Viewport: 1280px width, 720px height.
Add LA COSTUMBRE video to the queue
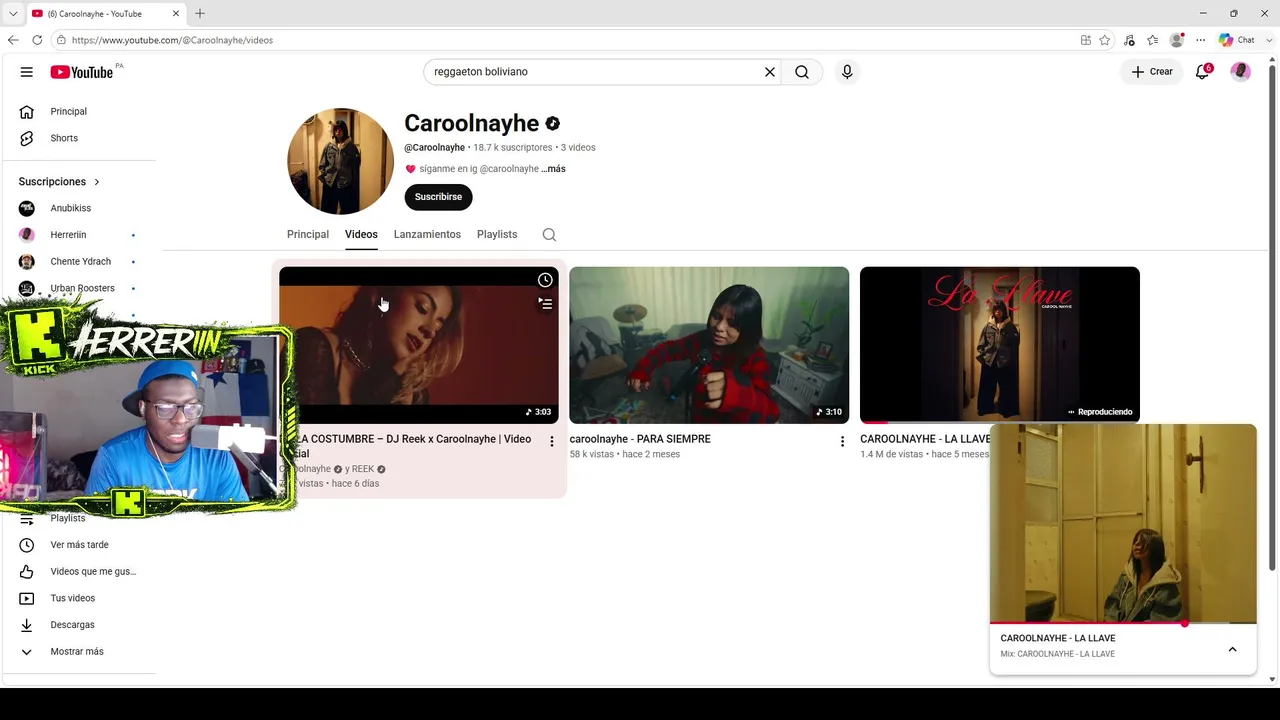coord(545,303)
